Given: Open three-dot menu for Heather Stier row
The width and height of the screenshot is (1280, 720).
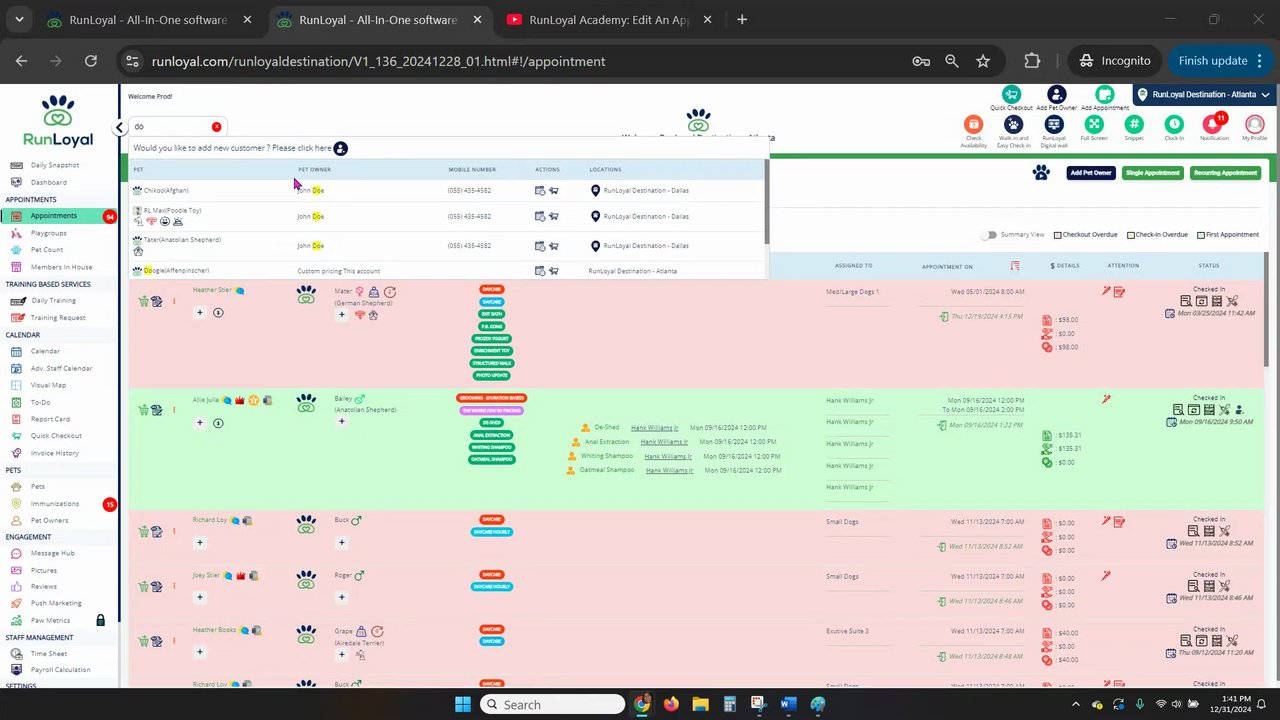Looking at the screenshot, I should [174, 301].
